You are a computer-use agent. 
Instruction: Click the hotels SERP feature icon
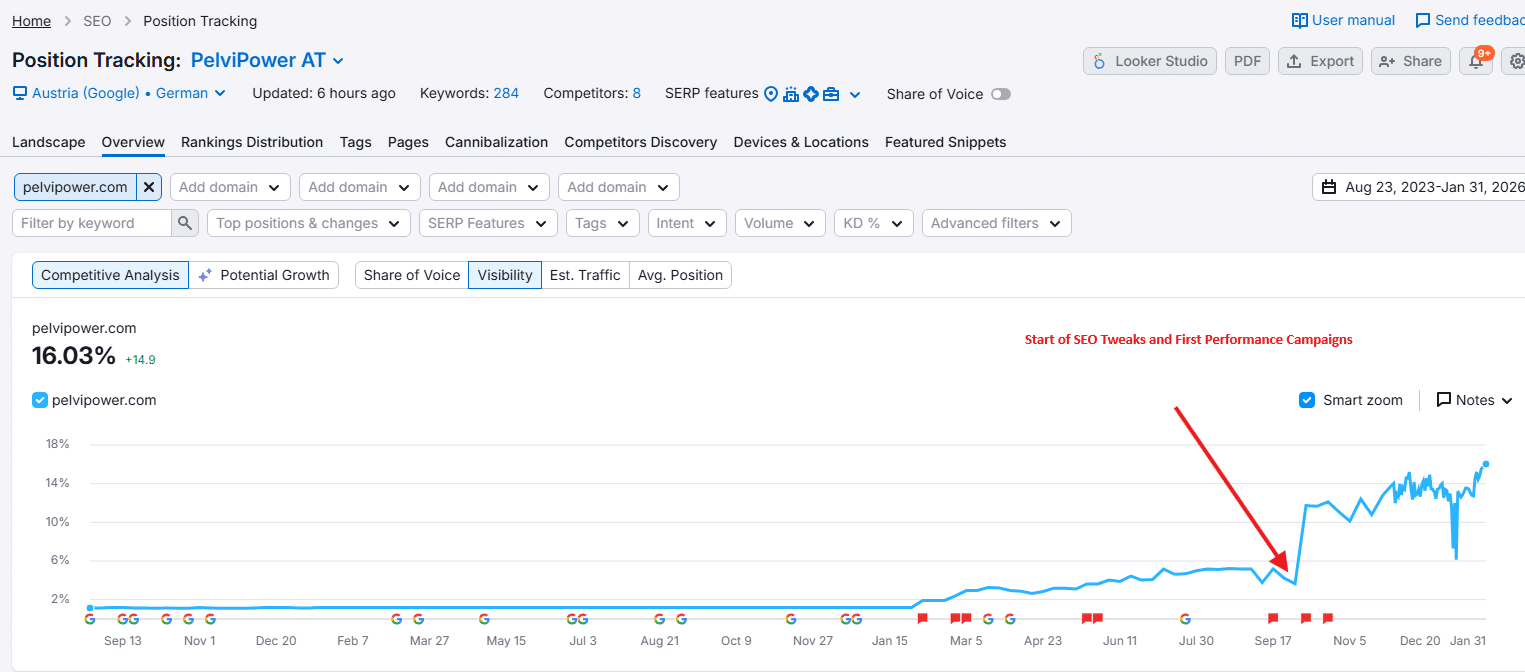pyautogui.click(x=791, y=94)
